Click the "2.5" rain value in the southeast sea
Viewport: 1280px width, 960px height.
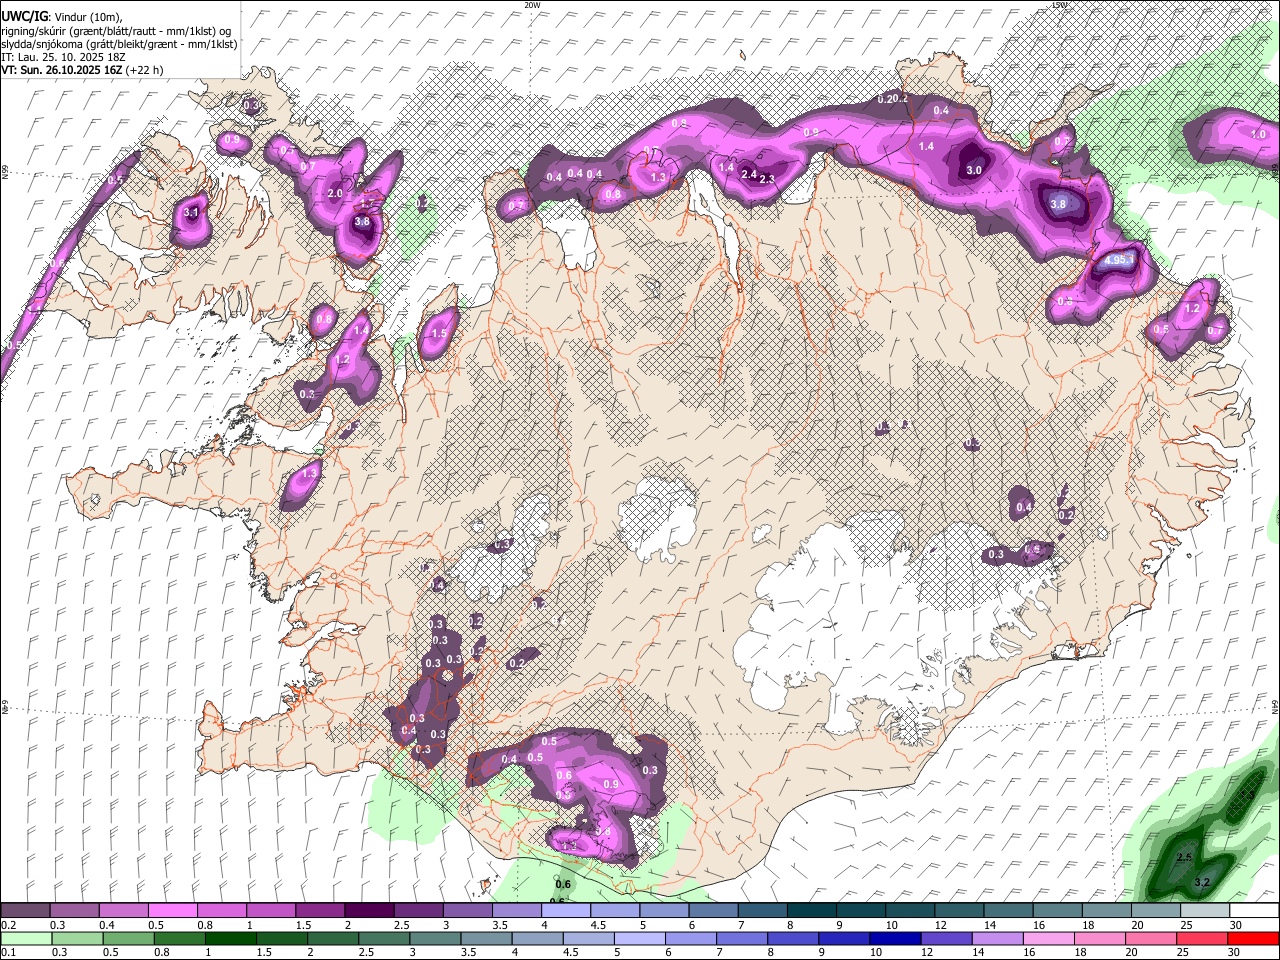[x=1184, y=858]
